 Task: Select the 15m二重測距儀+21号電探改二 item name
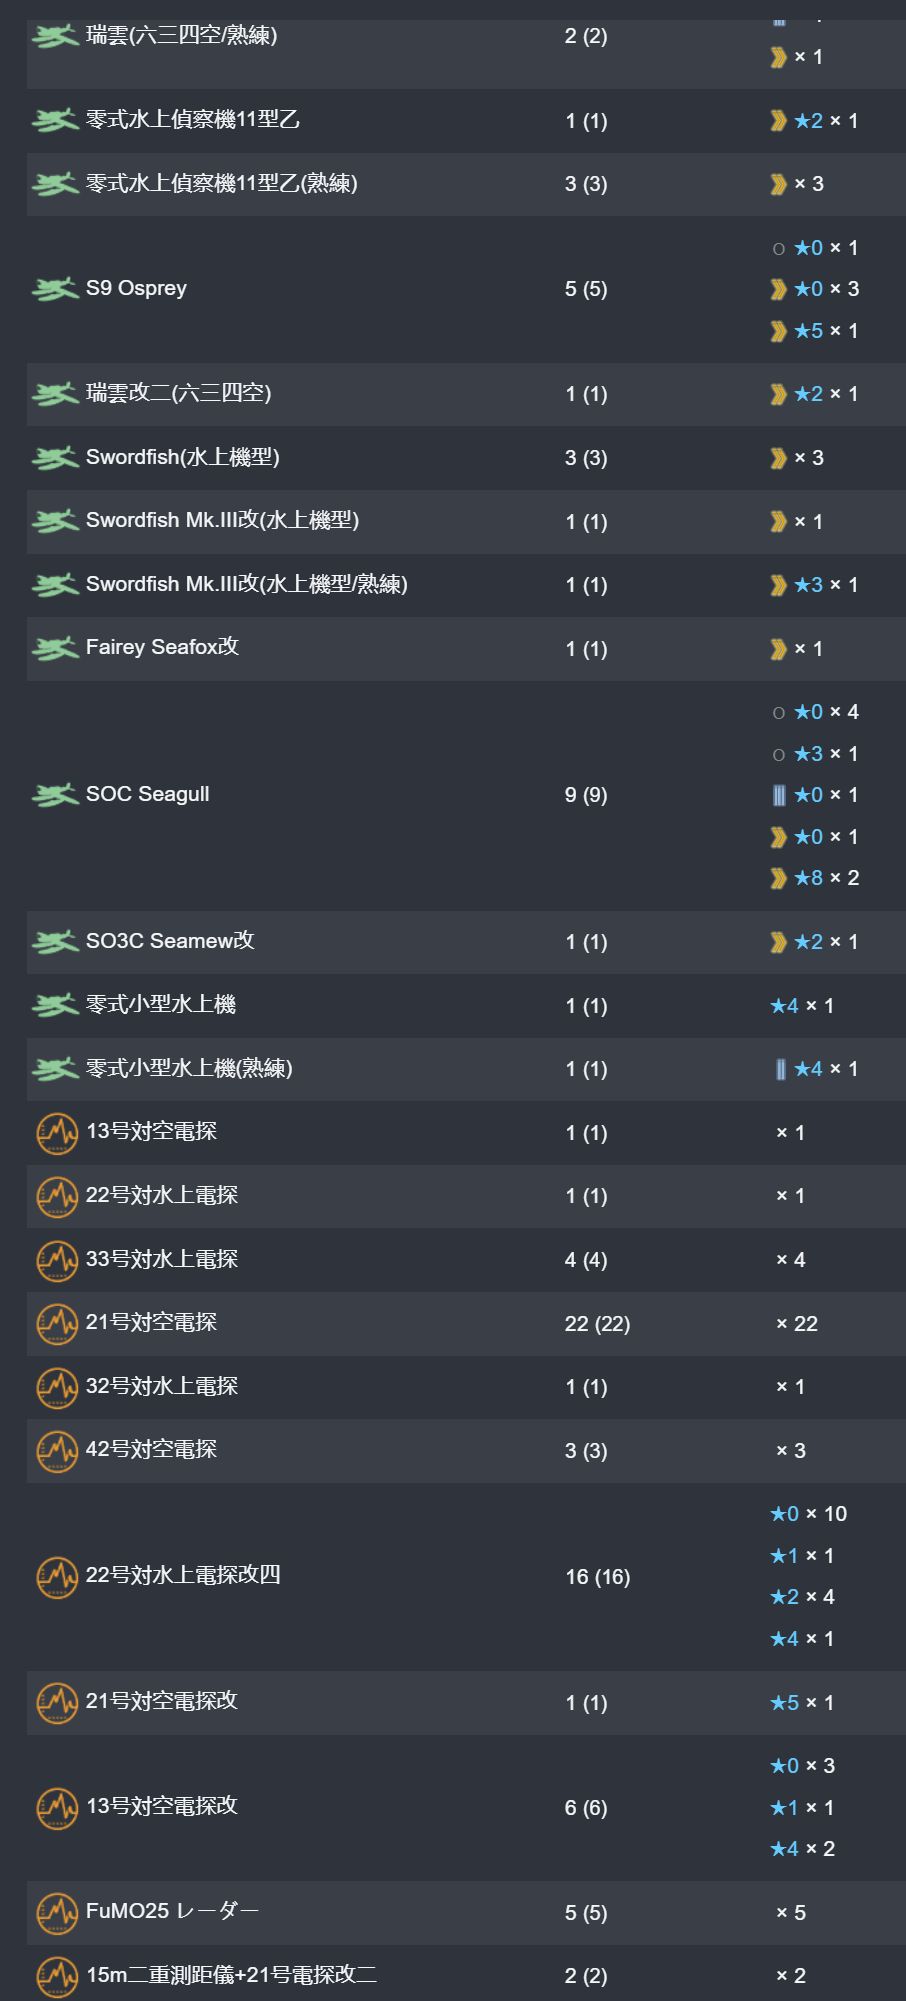point(232,1975)
